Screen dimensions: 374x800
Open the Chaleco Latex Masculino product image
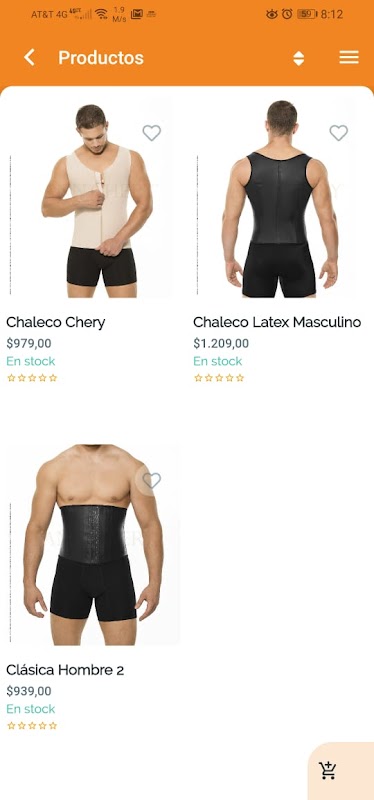tap(278, 199)
